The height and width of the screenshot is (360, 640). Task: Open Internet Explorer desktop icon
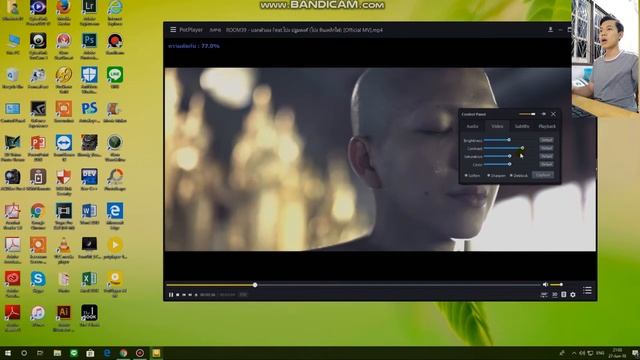click(115, 11)
